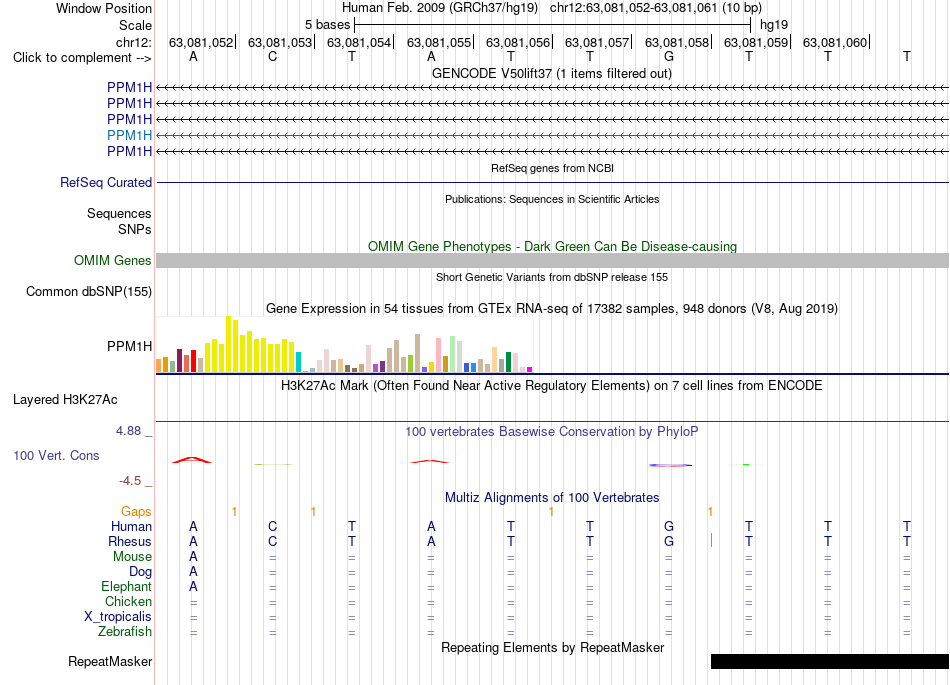Click the 'RefSeq Curated' track label
The image size is (950, 685).
tap(106, 182)
